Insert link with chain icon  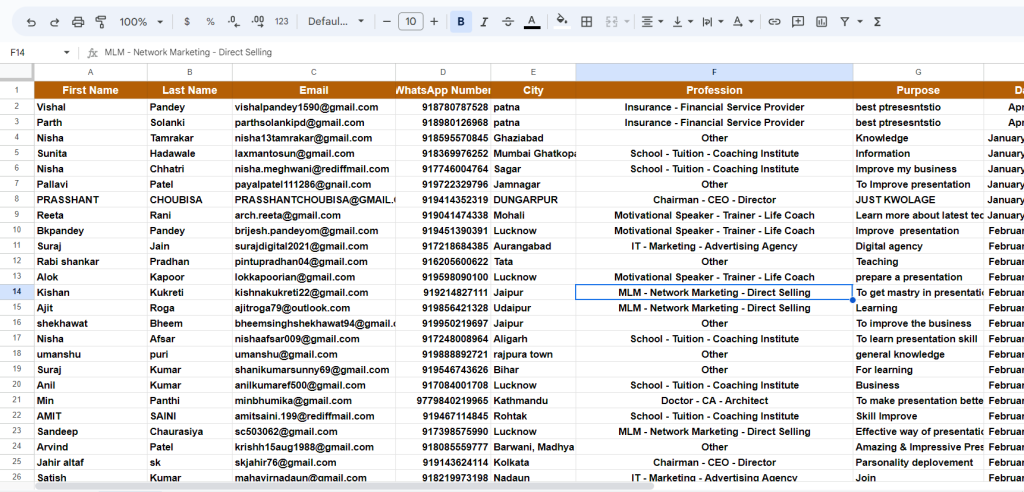pyautogui.click(x=774, y=22)
